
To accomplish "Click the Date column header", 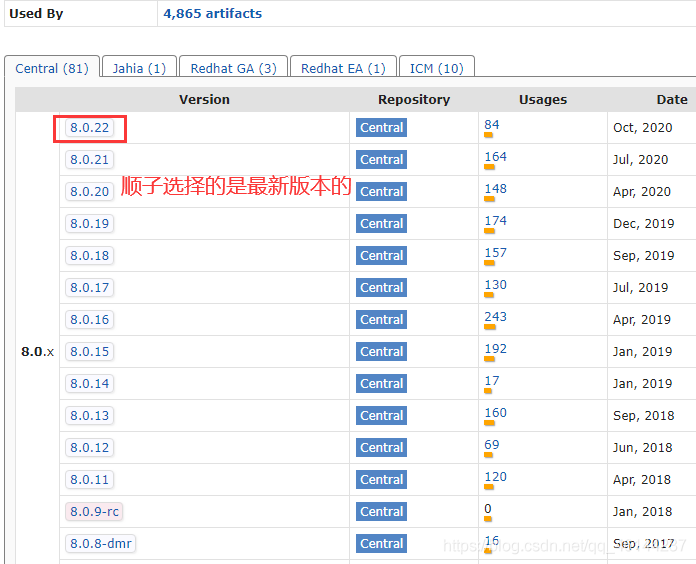I will coord(672,99).
